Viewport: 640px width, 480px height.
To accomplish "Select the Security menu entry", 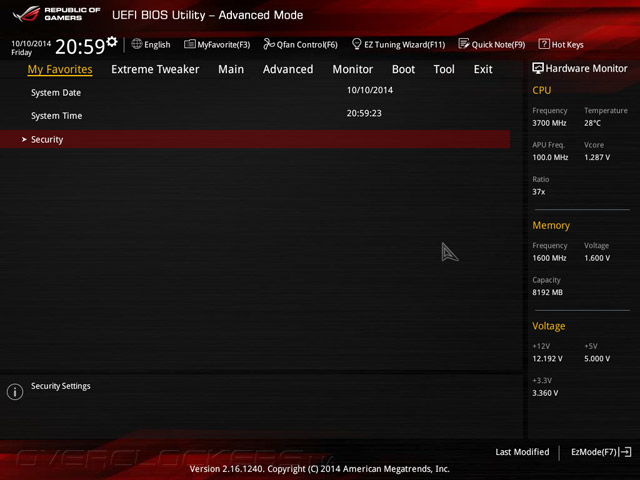I will click(x=255, y=140).
